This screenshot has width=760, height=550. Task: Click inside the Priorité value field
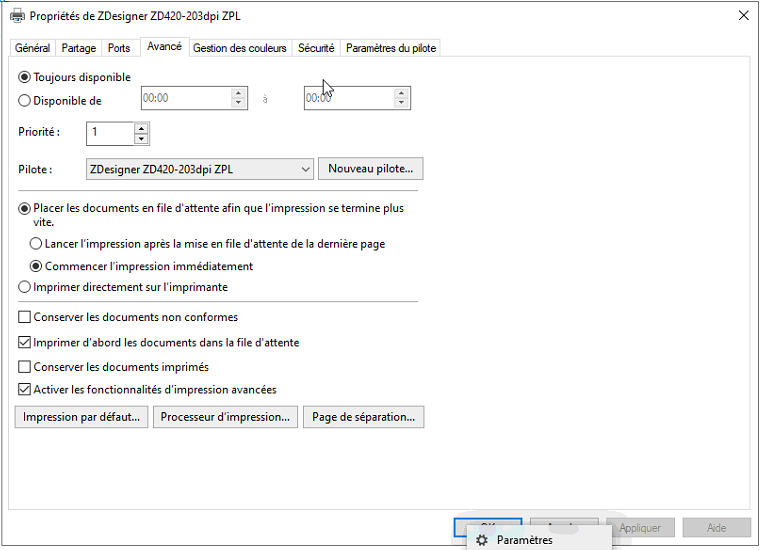pos(110,133)
